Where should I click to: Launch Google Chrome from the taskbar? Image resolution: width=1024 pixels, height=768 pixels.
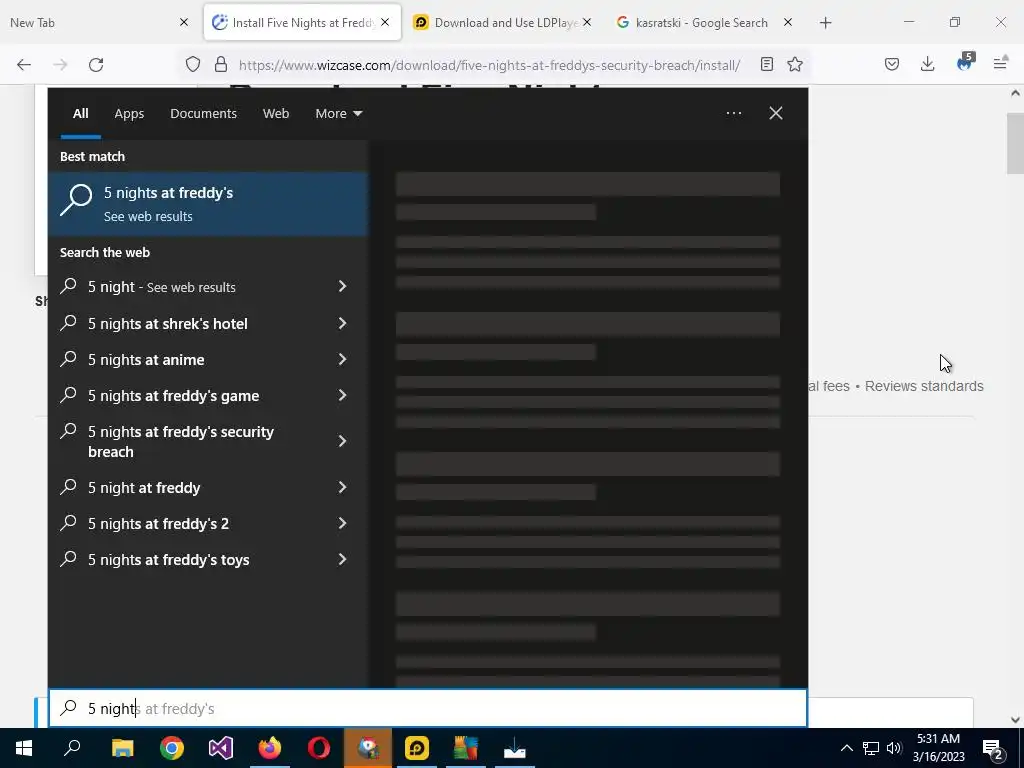point(172,748)
